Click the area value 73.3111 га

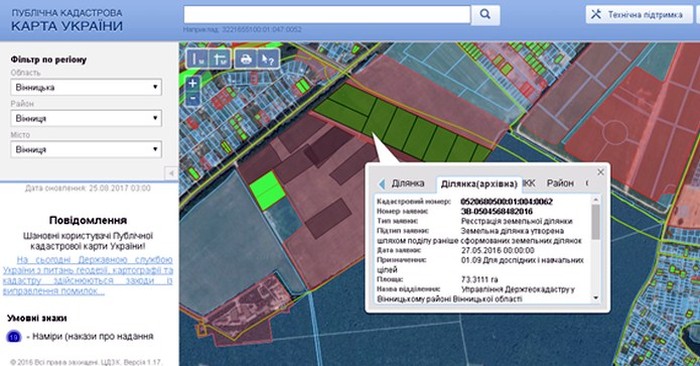[x=479, y=279]
